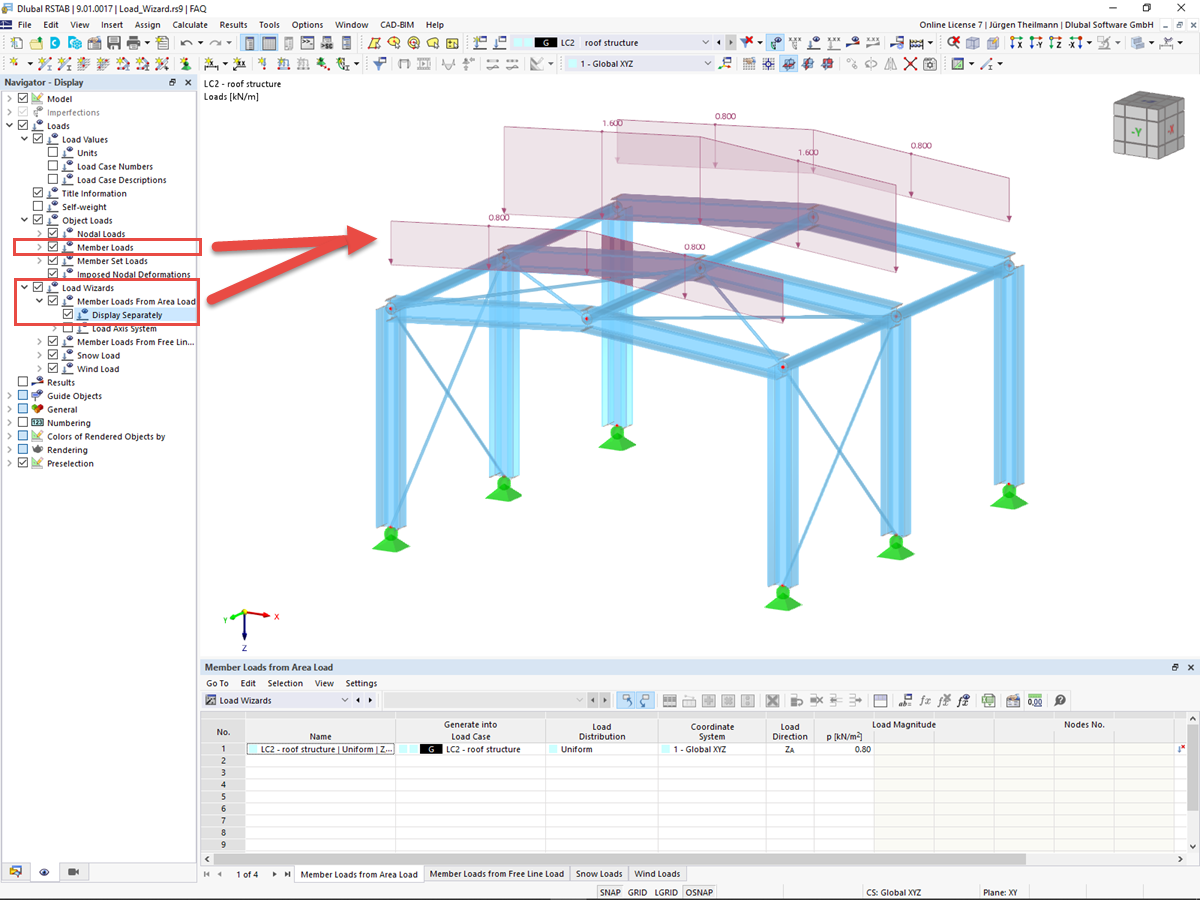Open the table Go To menu
This screenshot has height=900, width=1200.
pyautogui.click(x=217, y=684)
